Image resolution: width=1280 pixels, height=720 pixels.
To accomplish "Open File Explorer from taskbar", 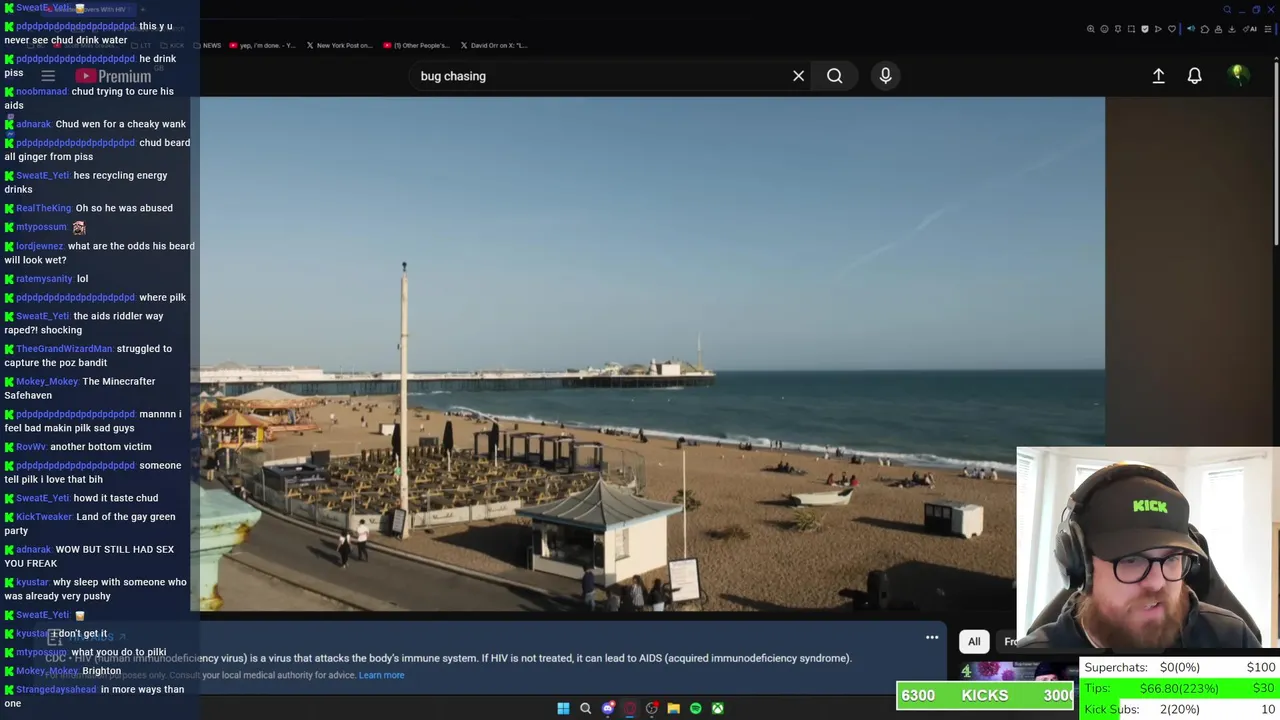I will [x=673, y=708].
